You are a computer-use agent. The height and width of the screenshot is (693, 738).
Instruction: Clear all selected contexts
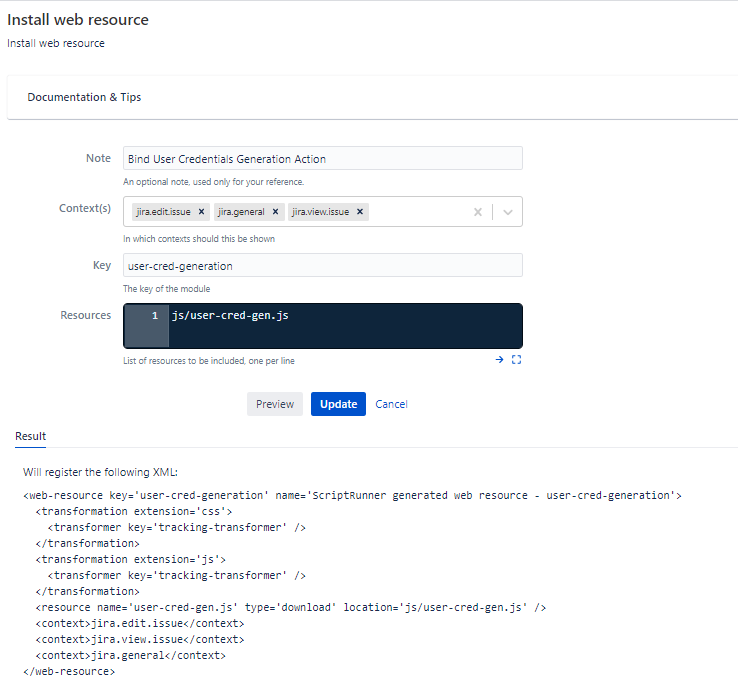click(x=478, y=212)
